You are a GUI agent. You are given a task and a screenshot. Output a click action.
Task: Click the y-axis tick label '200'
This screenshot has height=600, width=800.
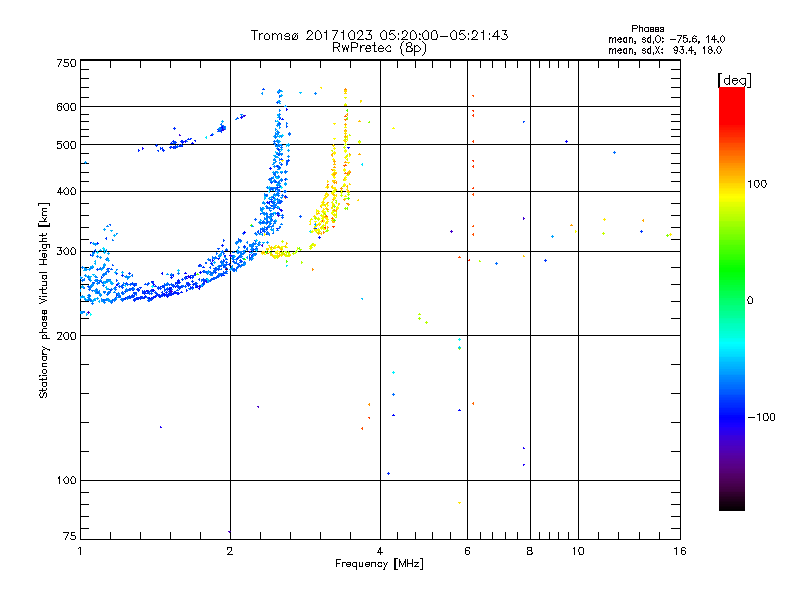coord(66,336)
